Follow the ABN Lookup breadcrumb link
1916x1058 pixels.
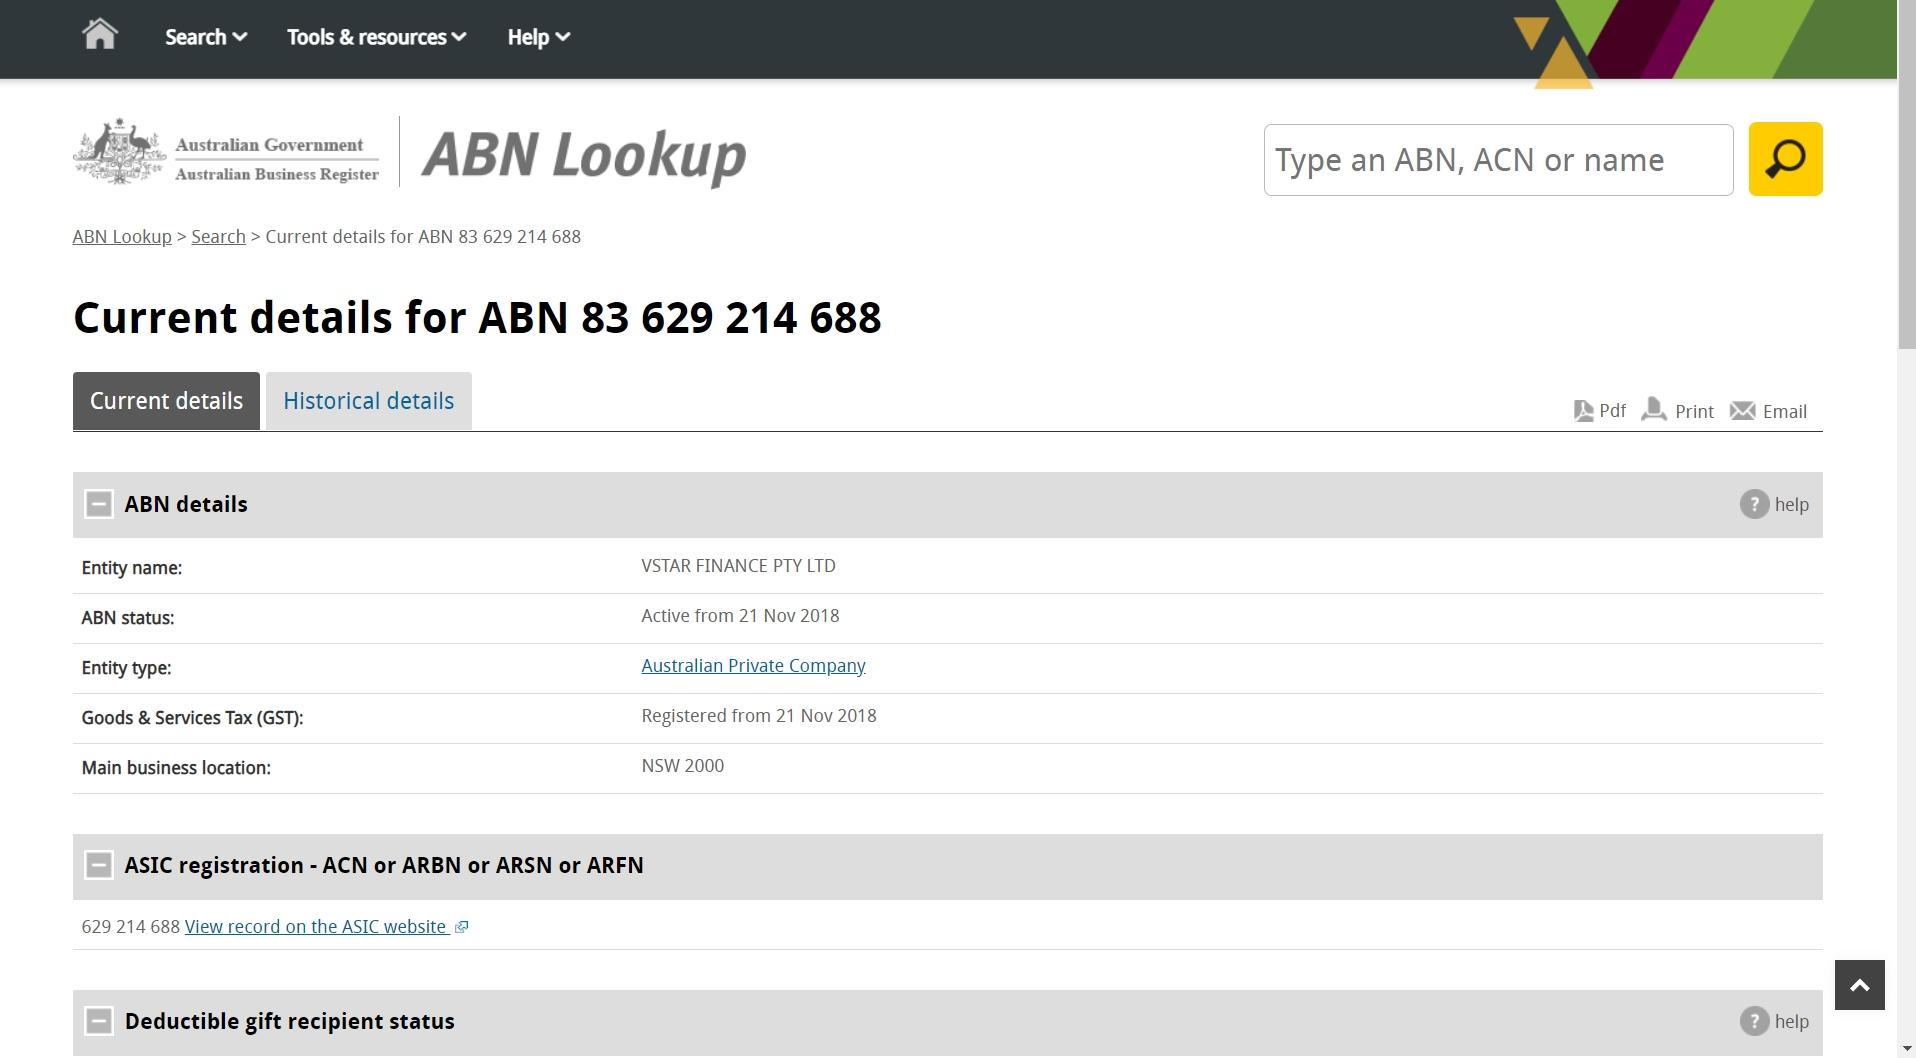tap(122, 237)
